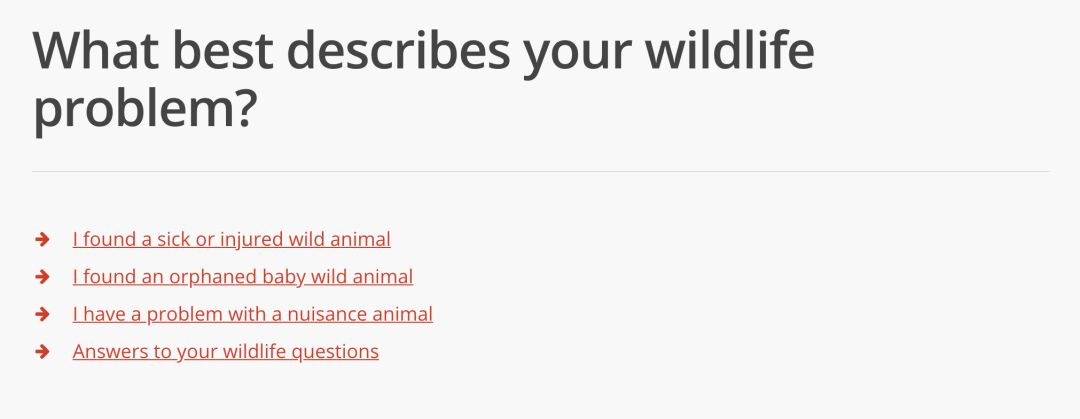1080x419 pixels.
Task: Click arrow icon beside sick or injured link
Action: tap(42, 239)
